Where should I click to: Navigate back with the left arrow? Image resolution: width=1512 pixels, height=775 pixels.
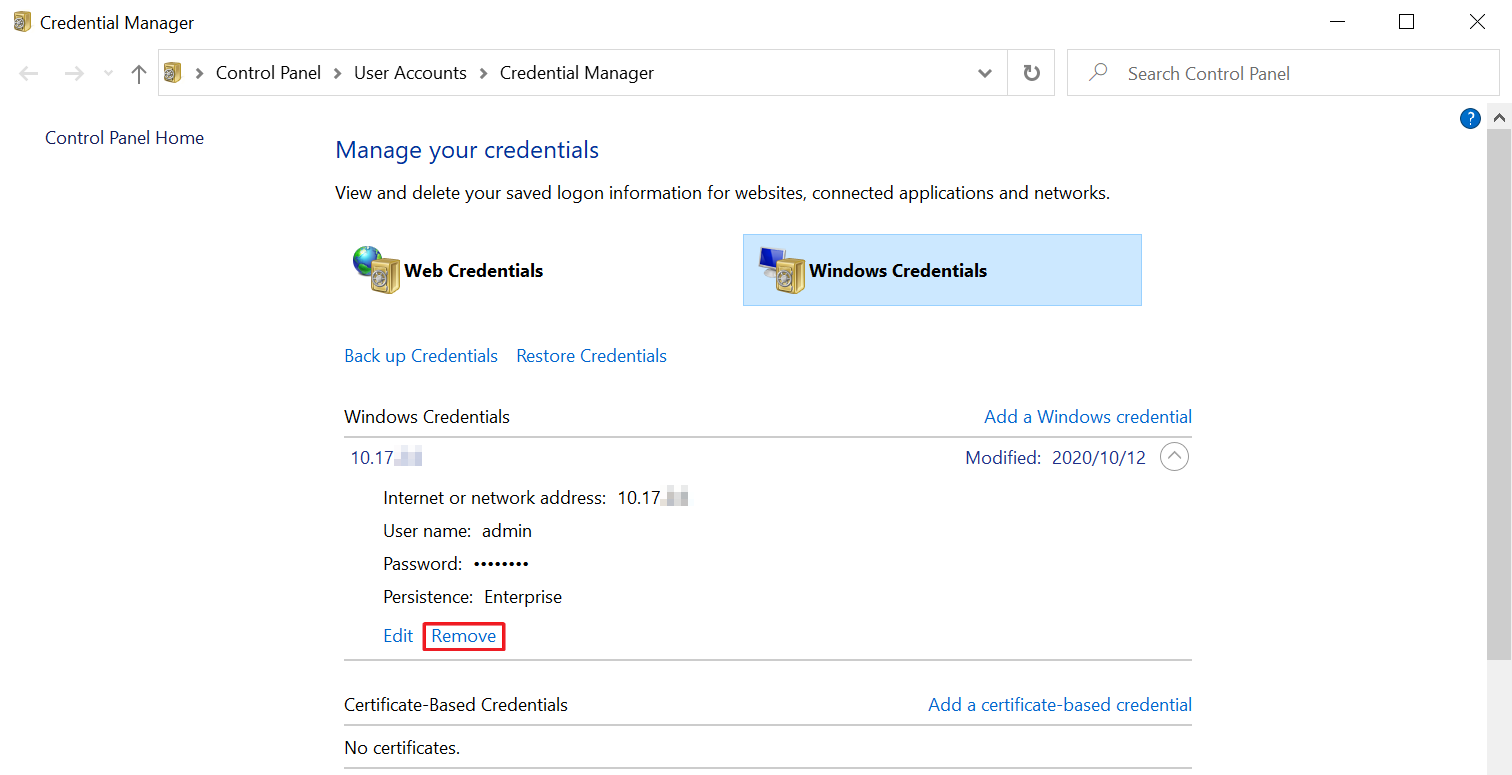pyautogui.click(x=28, y=72)
